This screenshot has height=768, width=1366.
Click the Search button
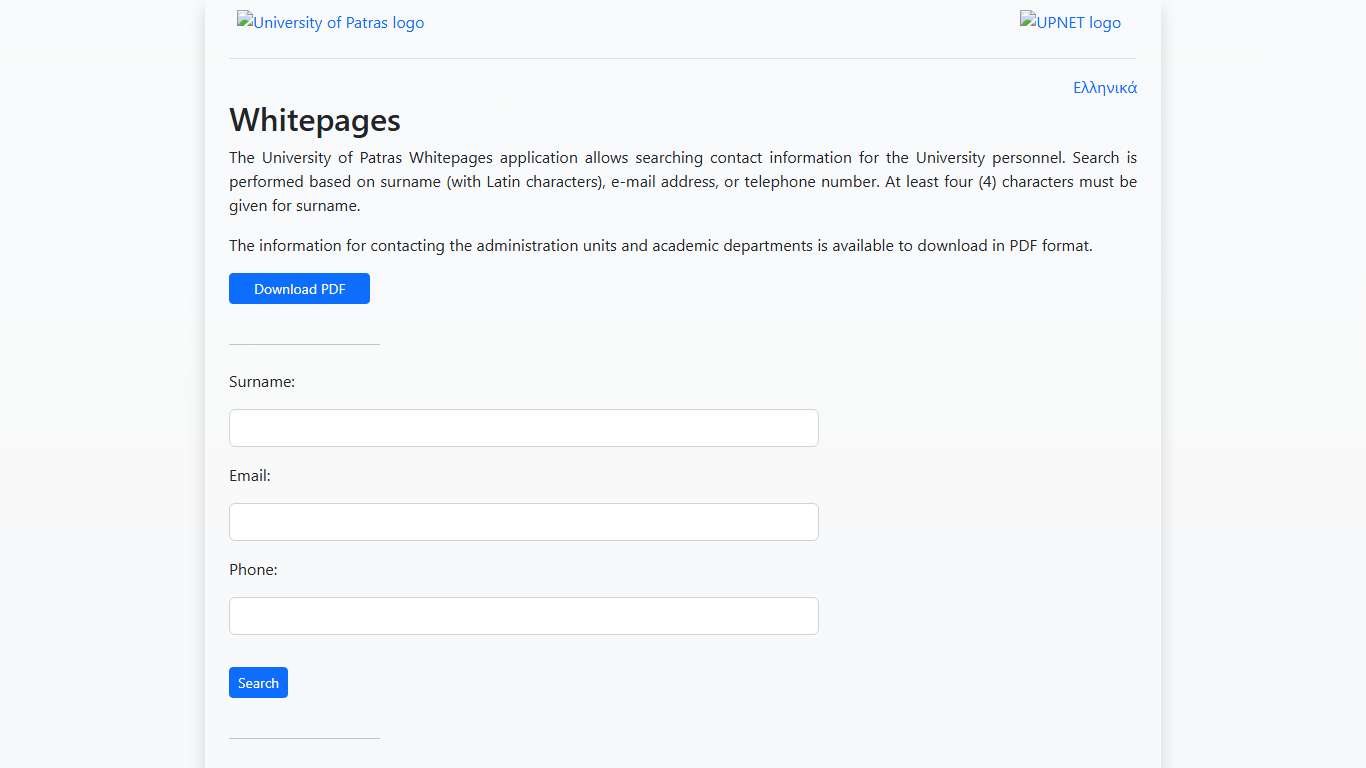point(258,682)
